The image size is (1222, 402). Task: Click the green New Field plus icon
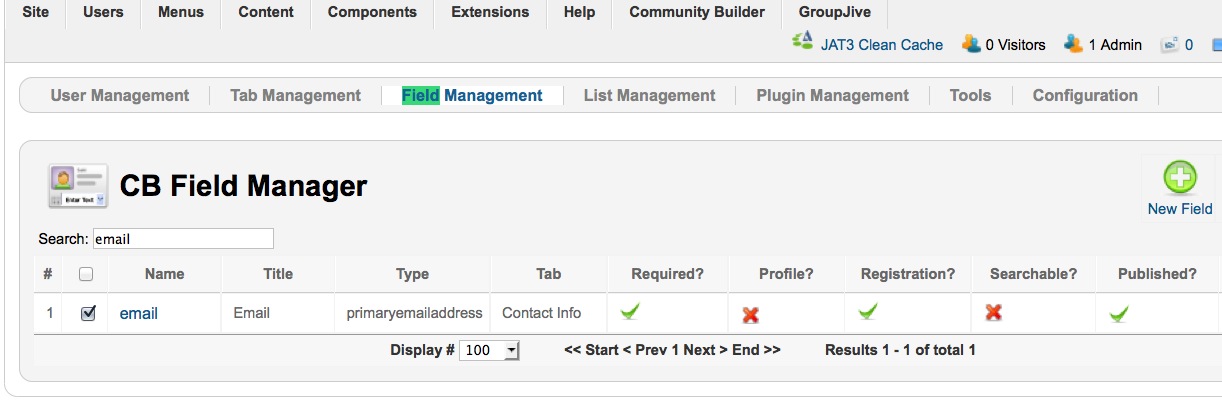point(1180,178)
